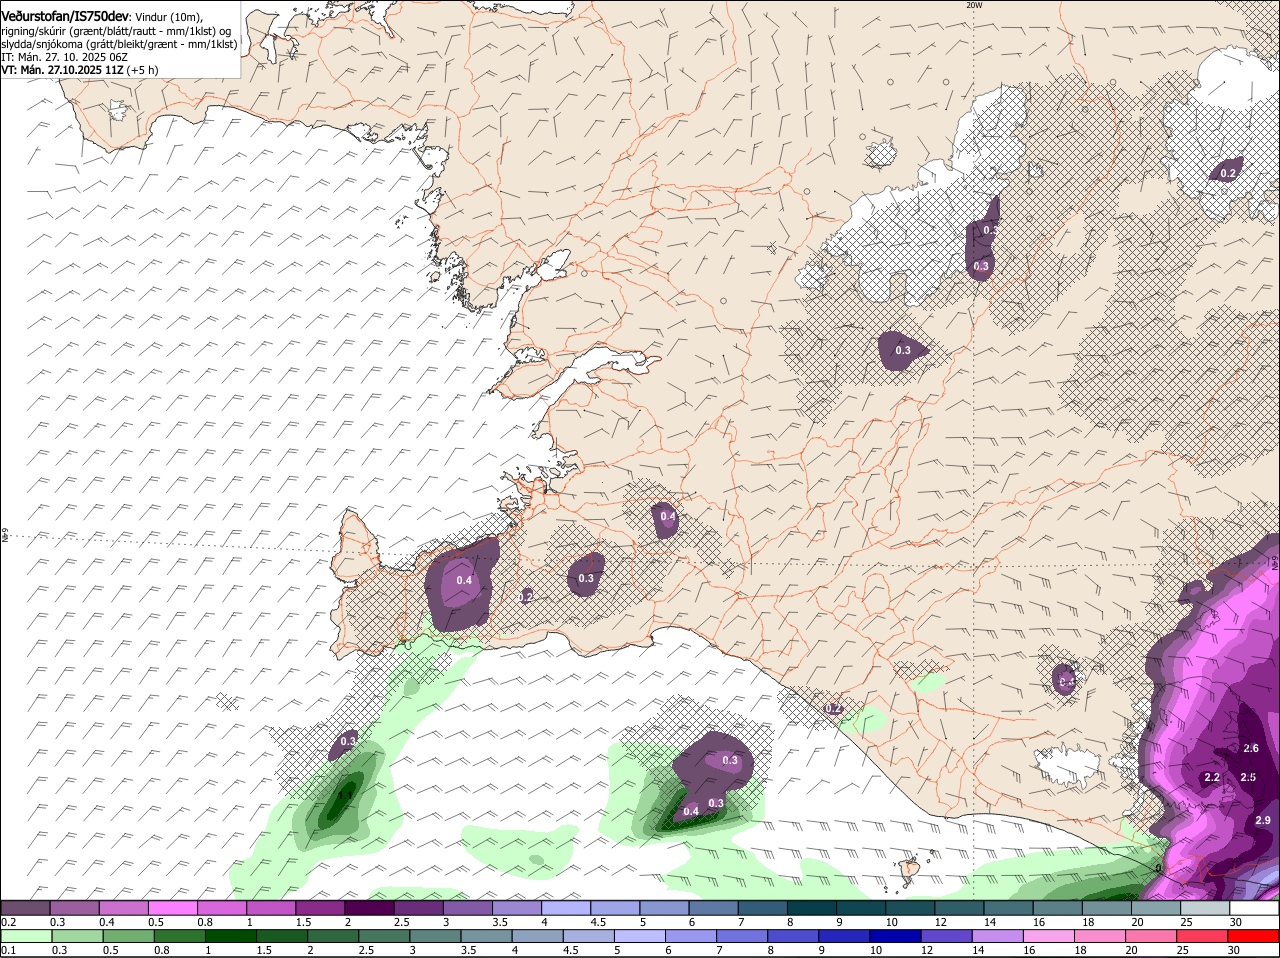Image resolution: width=1280 pixels, height=958 pixels.
Task: Select the bright pink 0.5 snow scale swatch
Action: (x=172, y=908)
